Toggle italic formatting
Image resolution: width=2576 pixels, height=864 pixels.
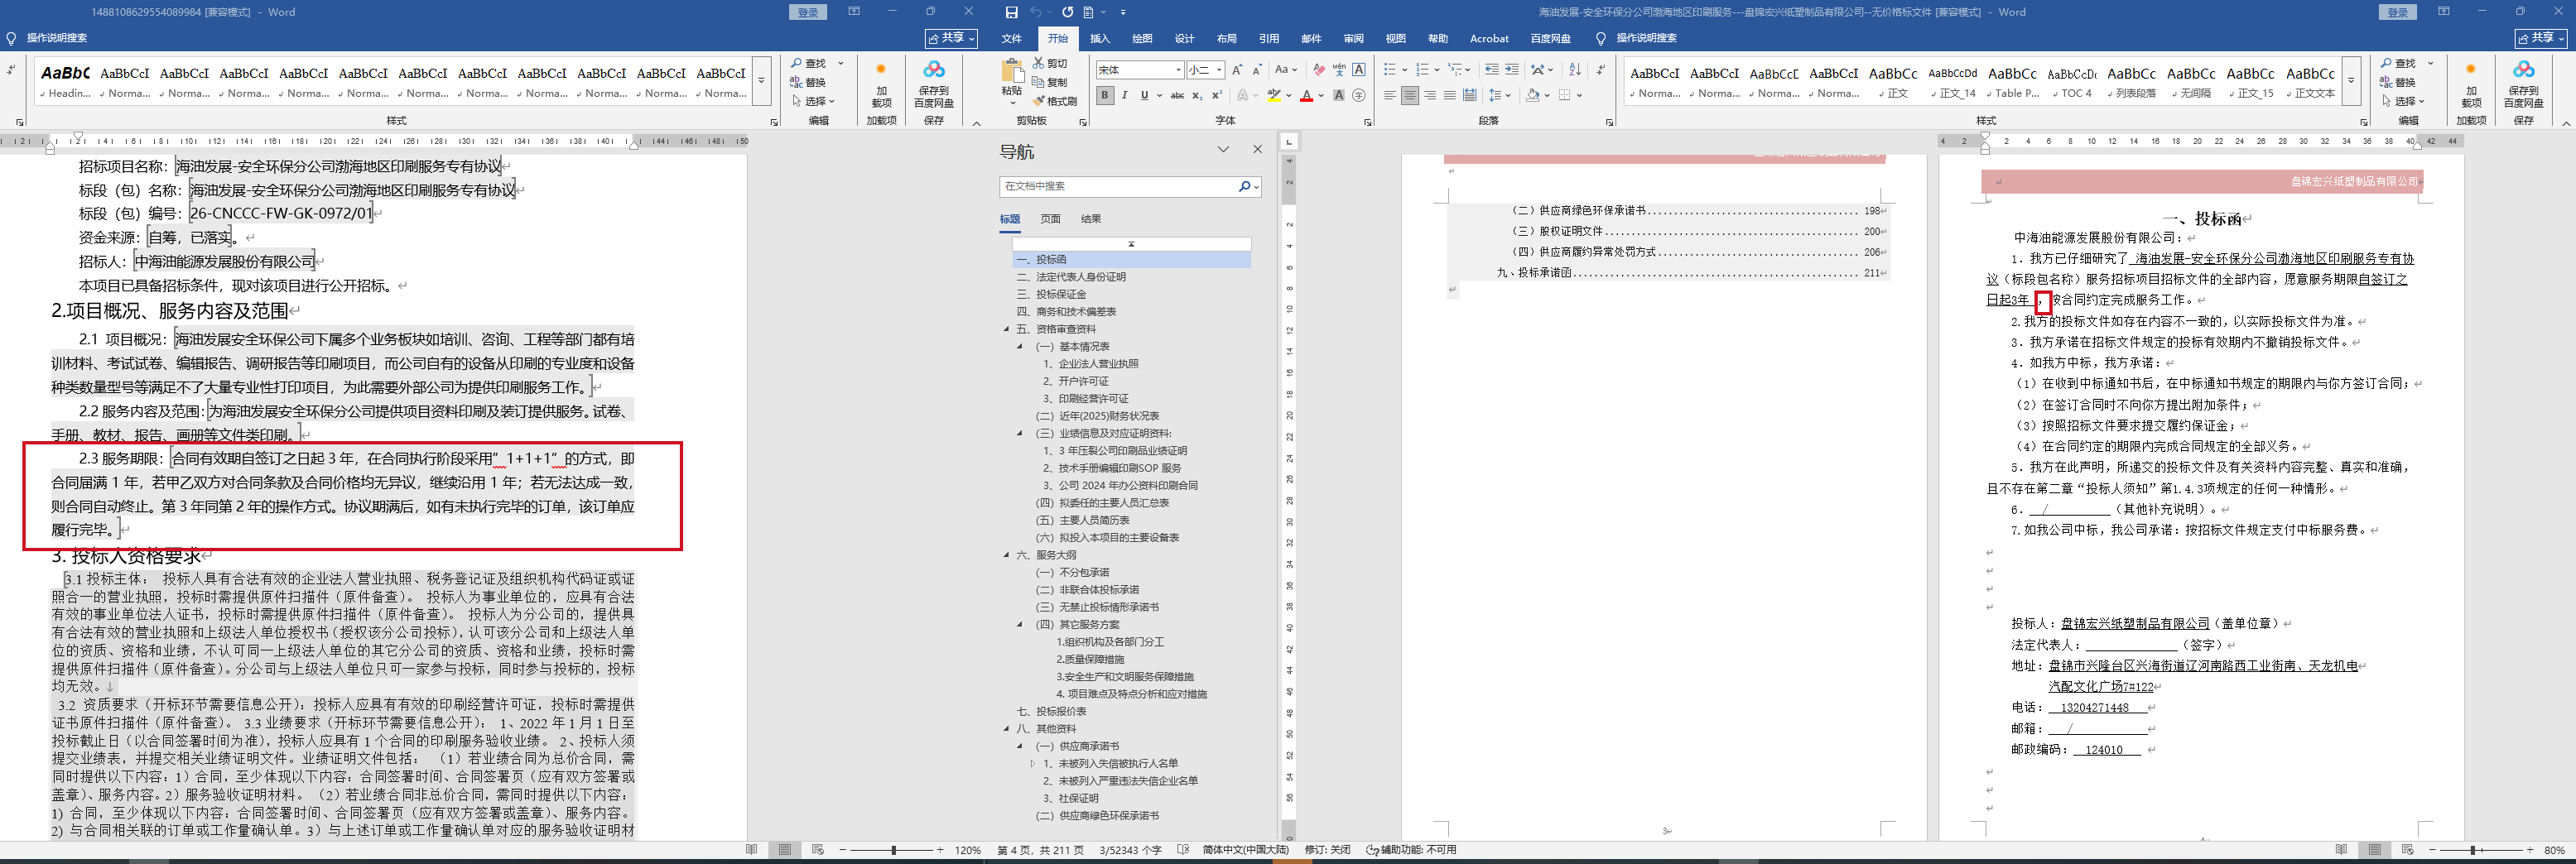click(x=1125, y=96)
